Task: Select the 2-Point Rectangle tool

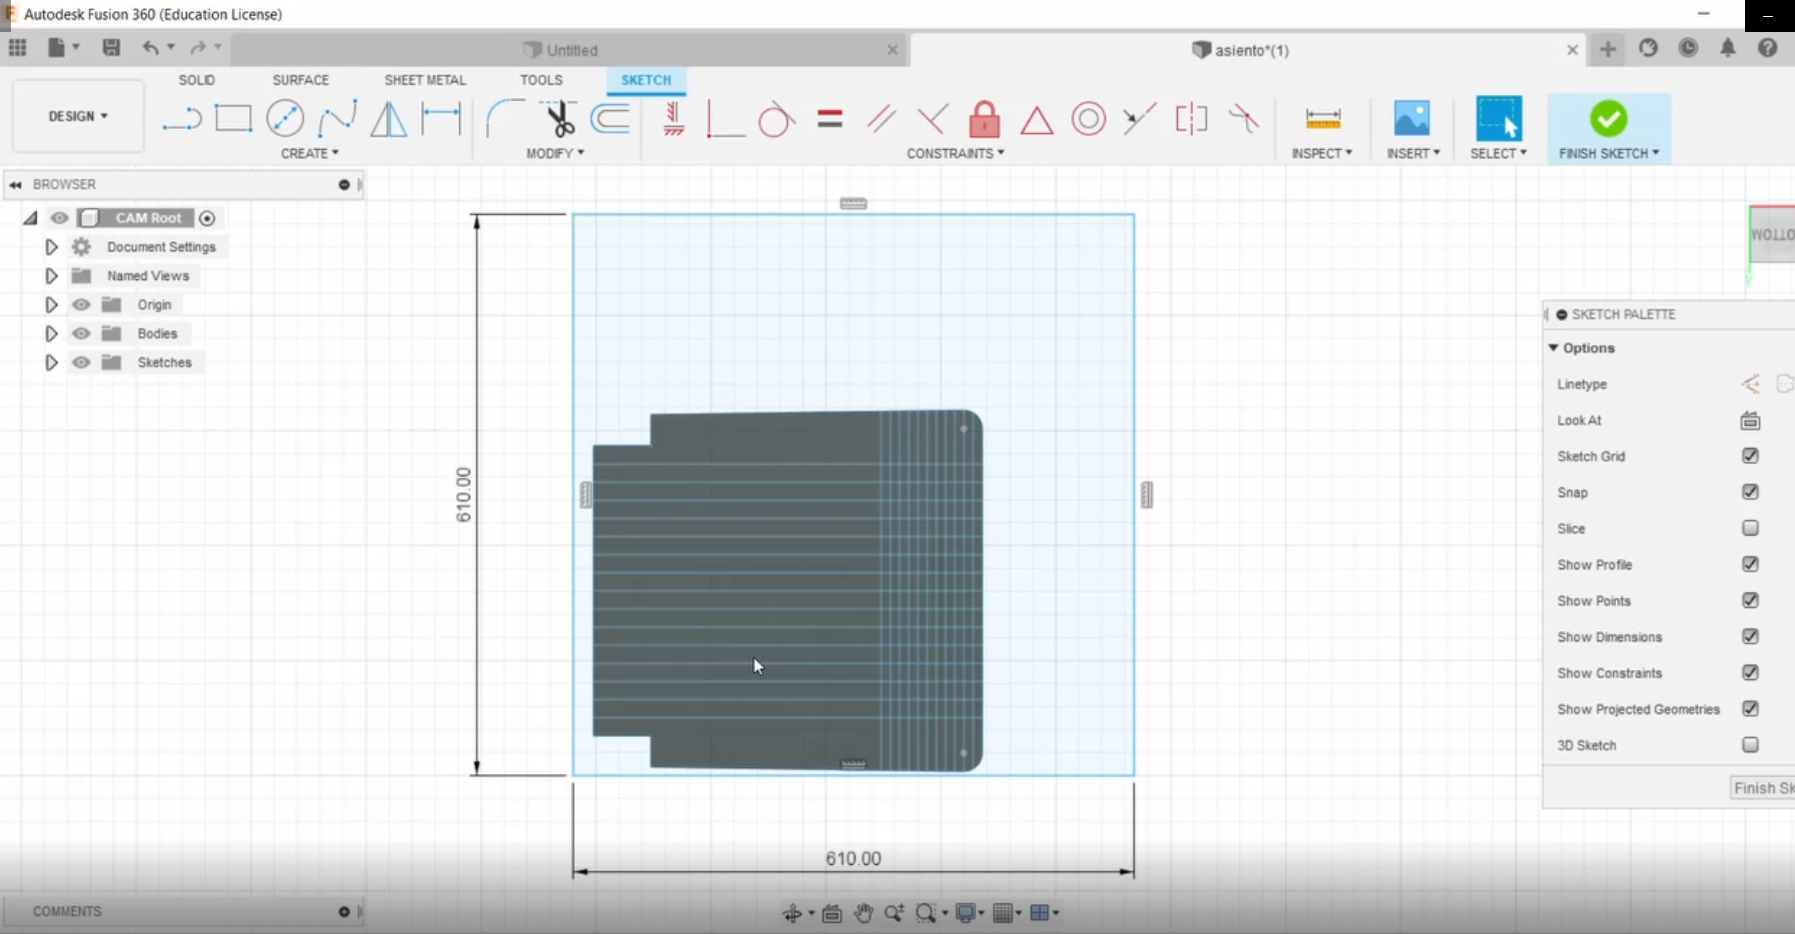Action: [233, 119]
